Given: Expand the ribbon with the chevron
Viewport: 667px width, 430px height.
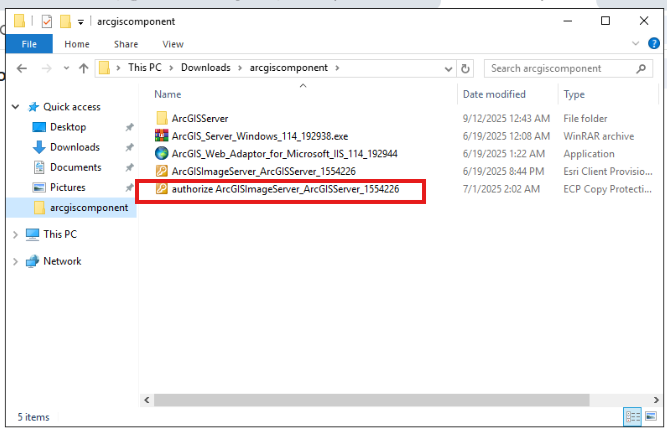Looking at the screenshot, I should click(636, 43).
